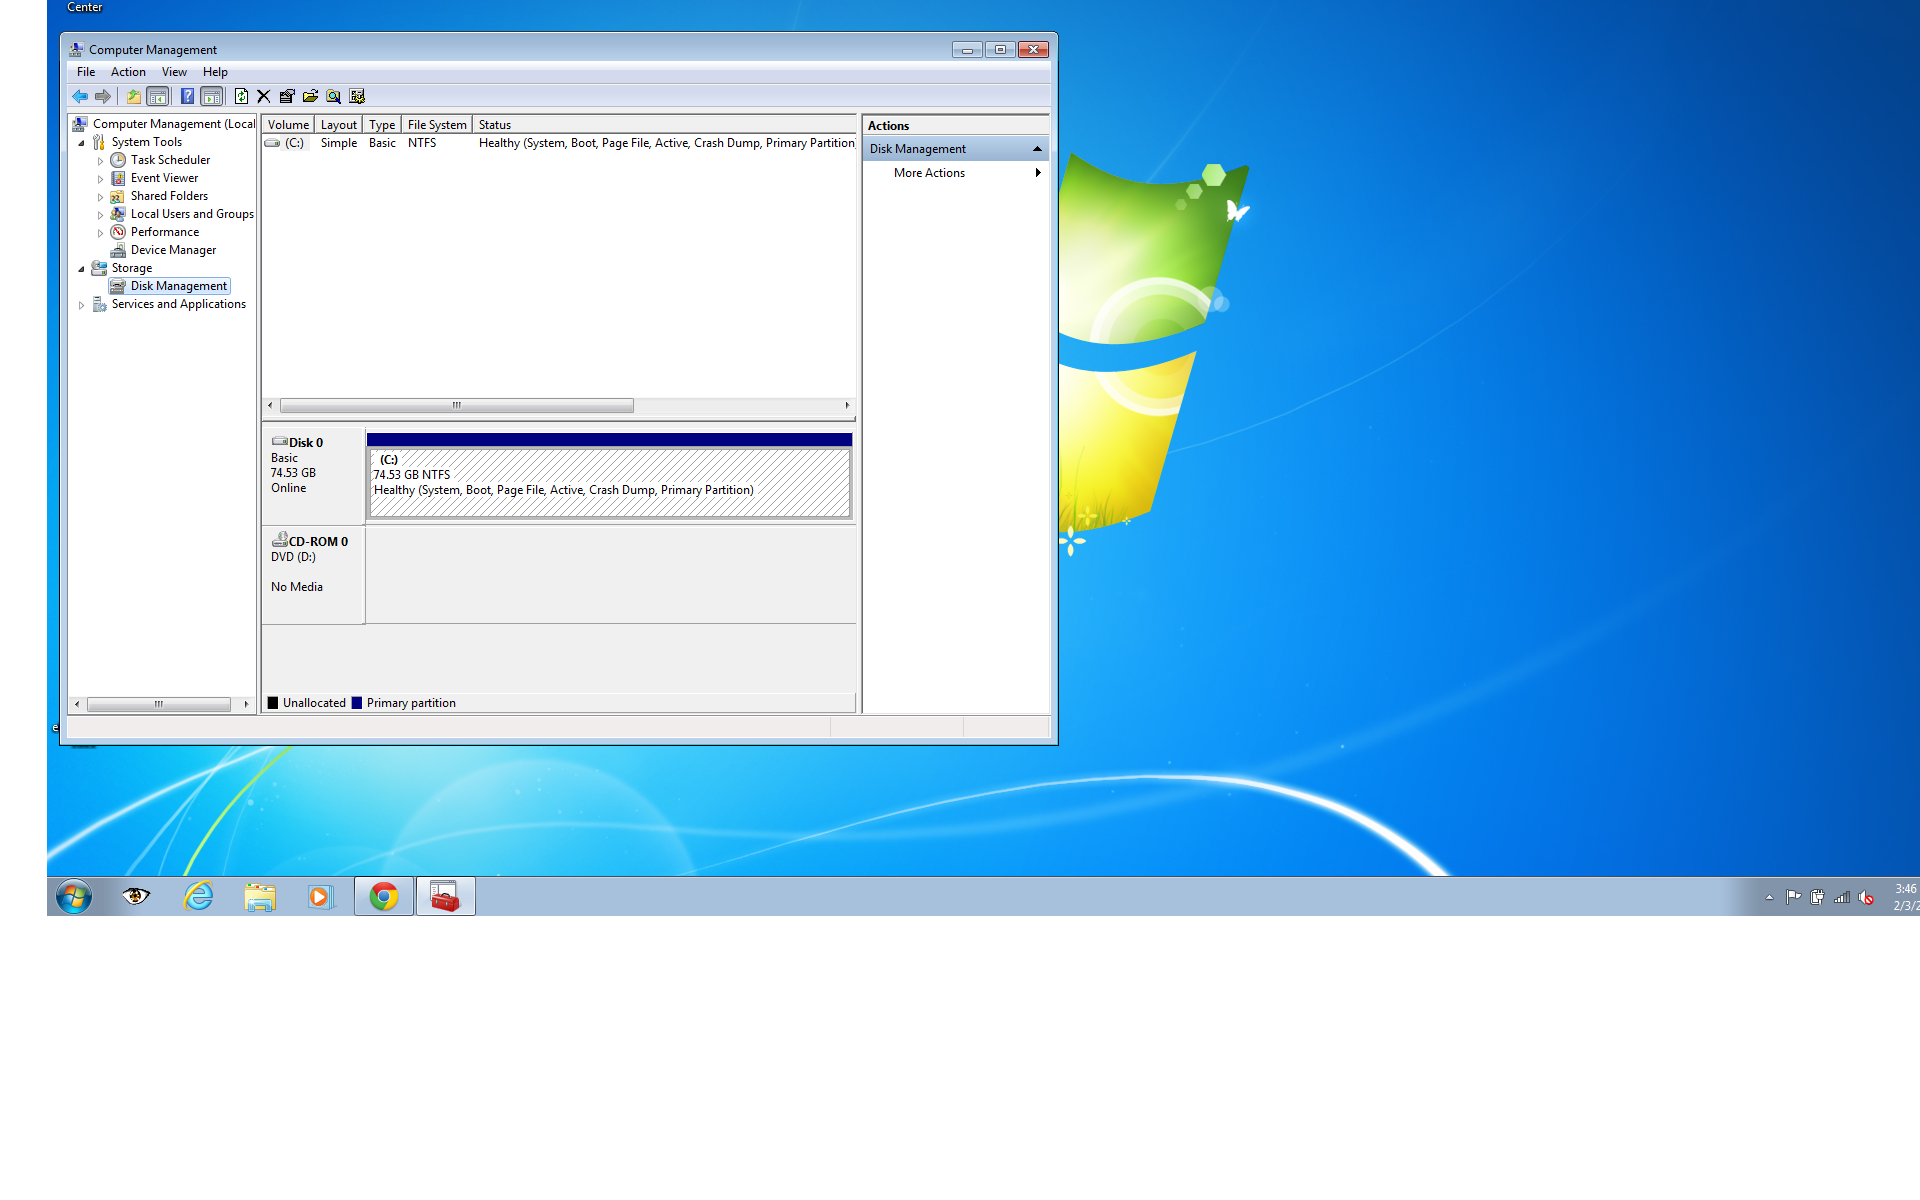
Task: Click the Unallocated black legend swatch
Action: (x=273, y=703)
